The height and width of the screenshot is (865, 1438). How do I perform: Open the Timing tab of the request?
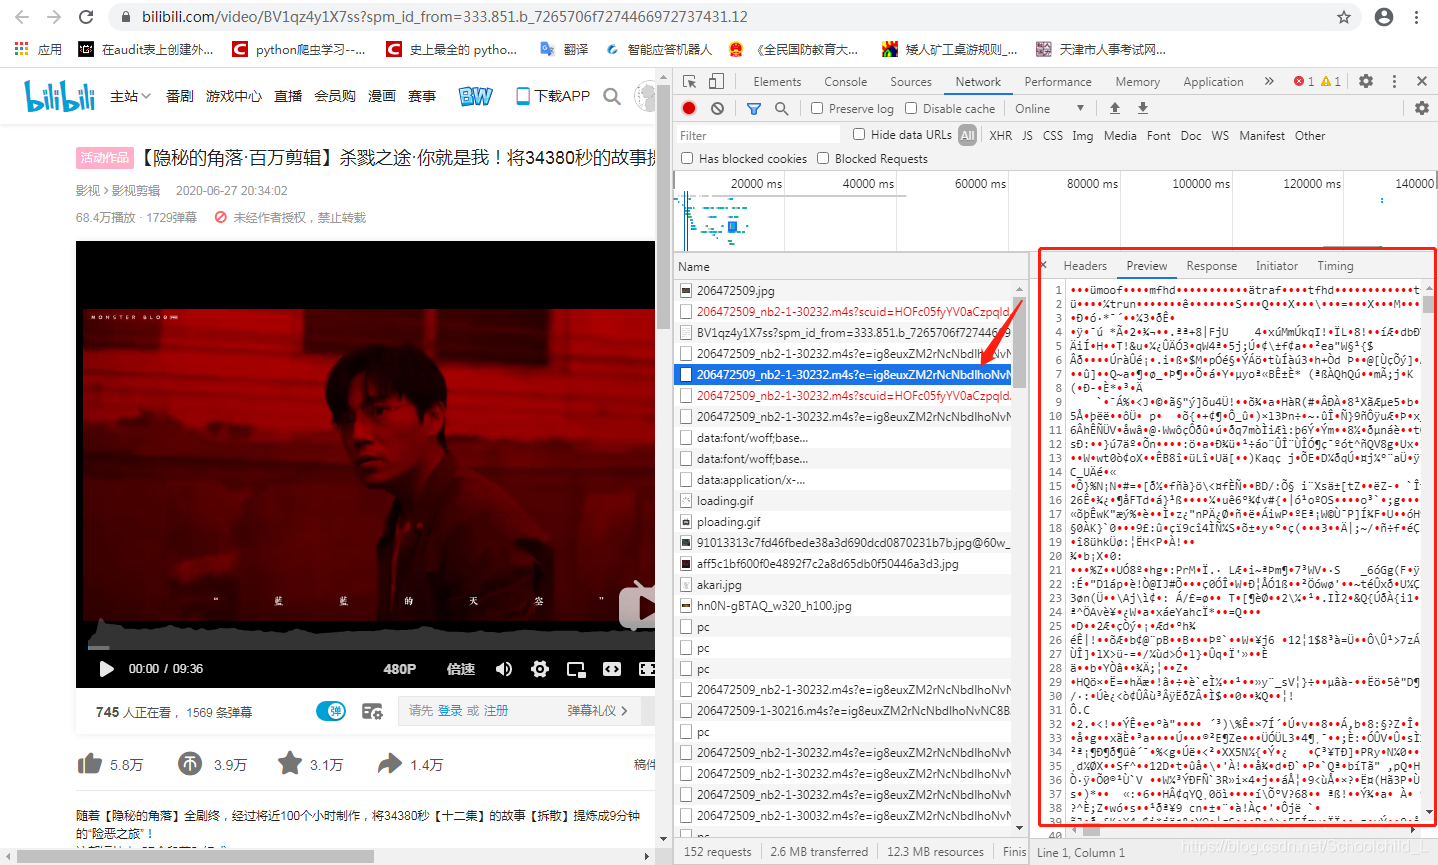(1335, 266)
